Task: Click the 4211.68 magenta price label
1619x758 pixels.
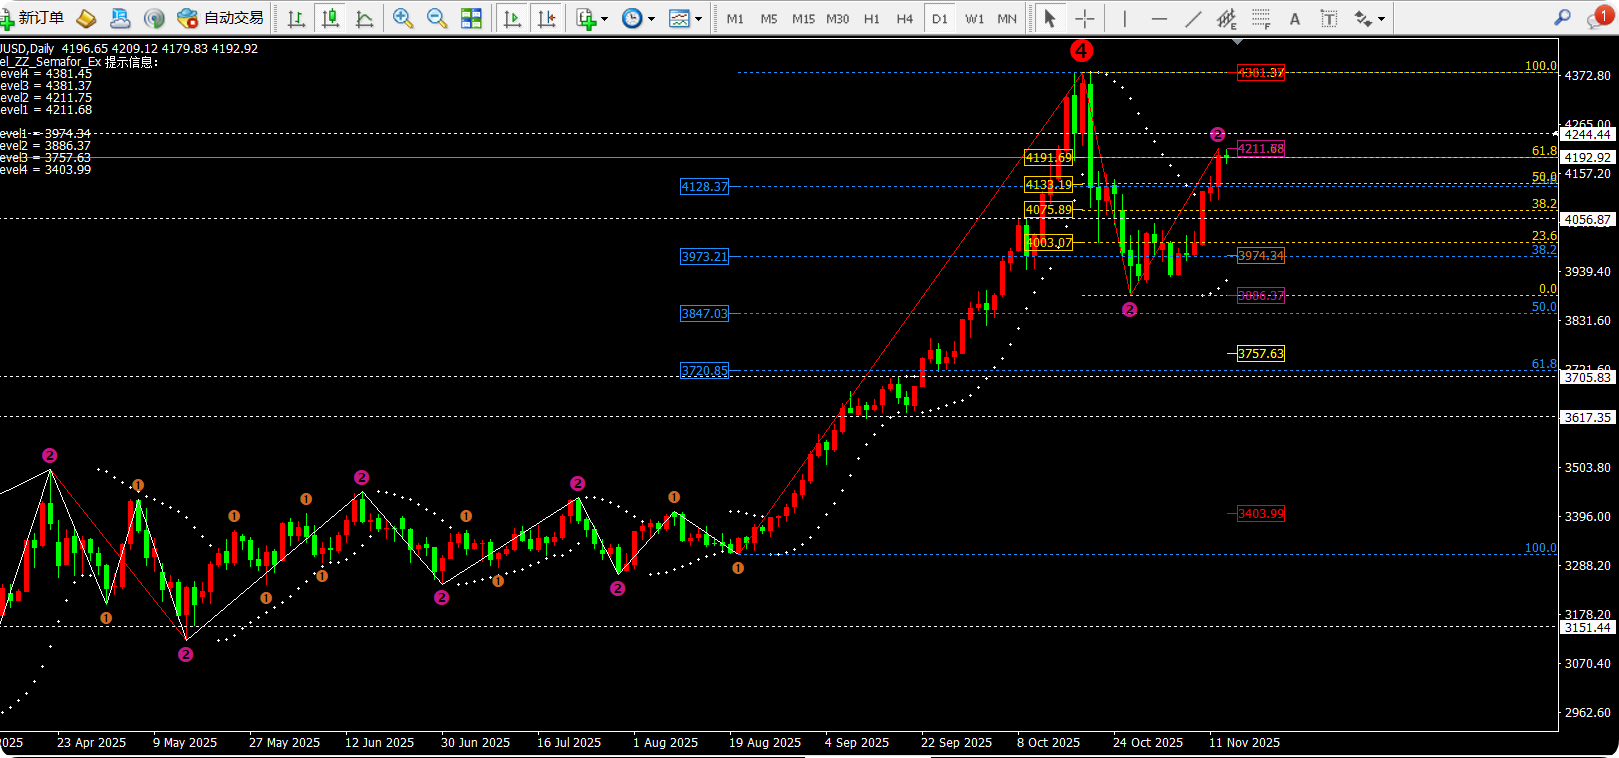Action: (1261, 149)
